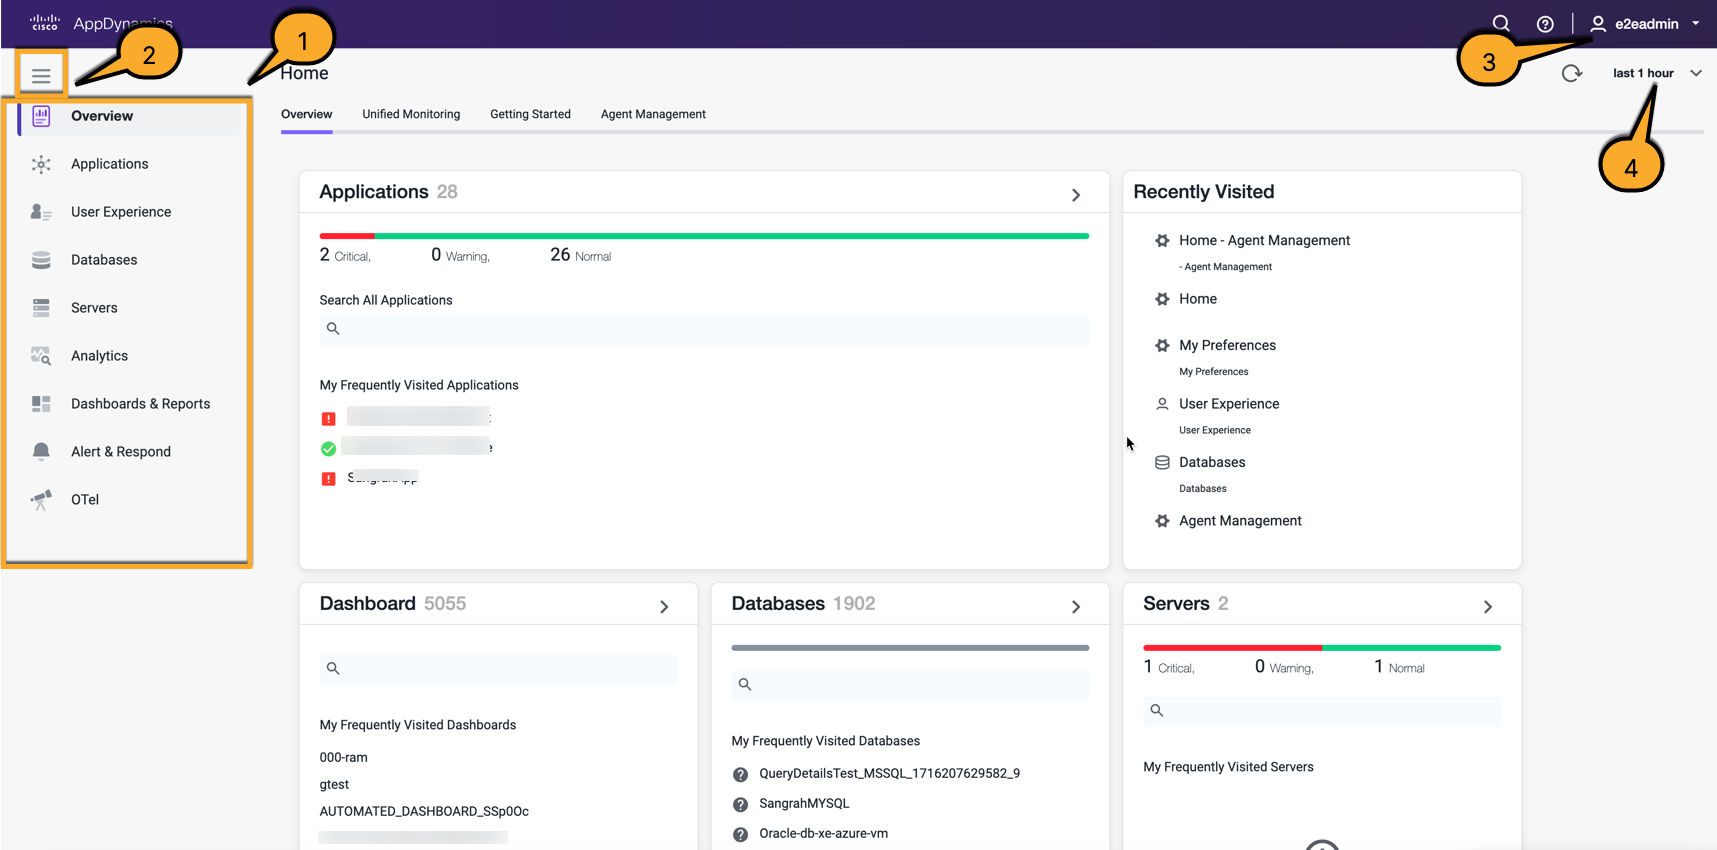Open the last 1 hour time range dropdown
The image size is (1717, 850).
tap(1657, 73)
